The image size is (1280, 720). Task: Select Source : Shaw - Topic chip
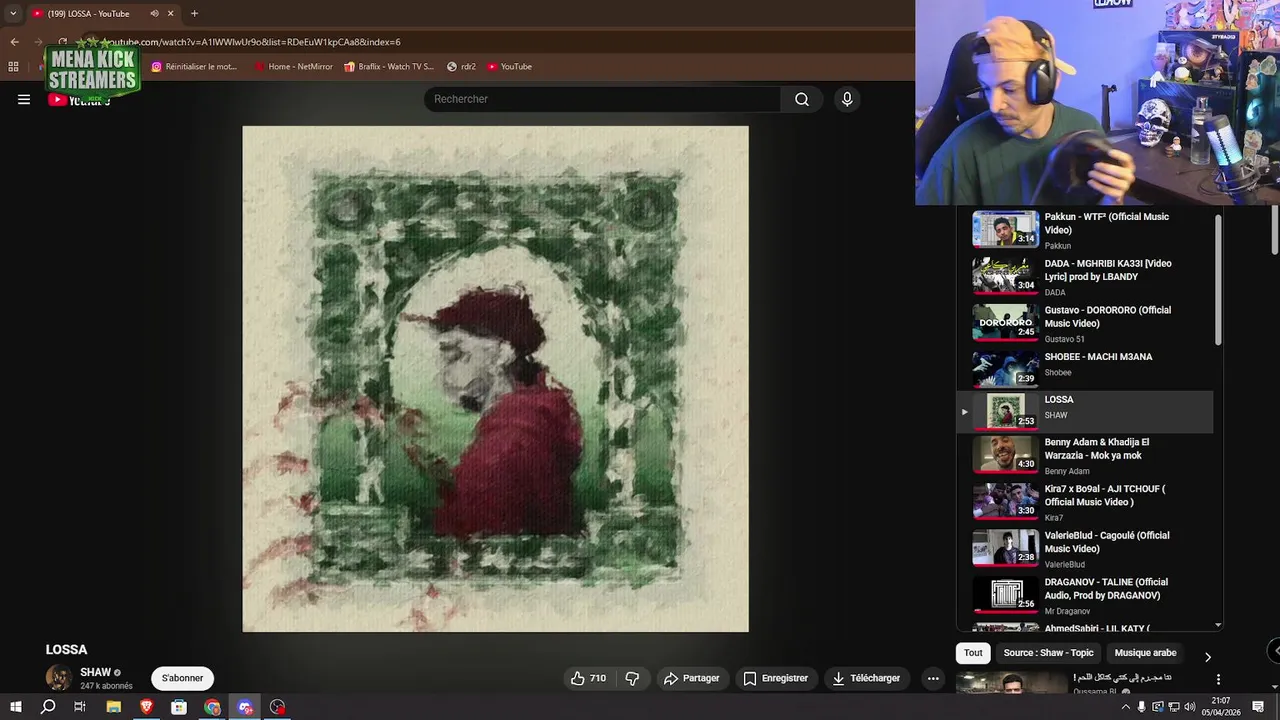coord(1048,653)
